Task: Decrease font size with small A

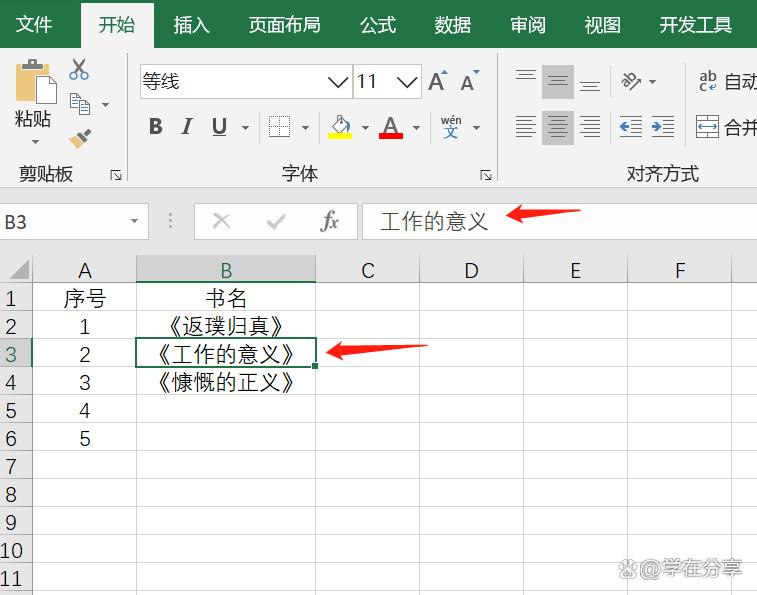Action: [469, 81]
